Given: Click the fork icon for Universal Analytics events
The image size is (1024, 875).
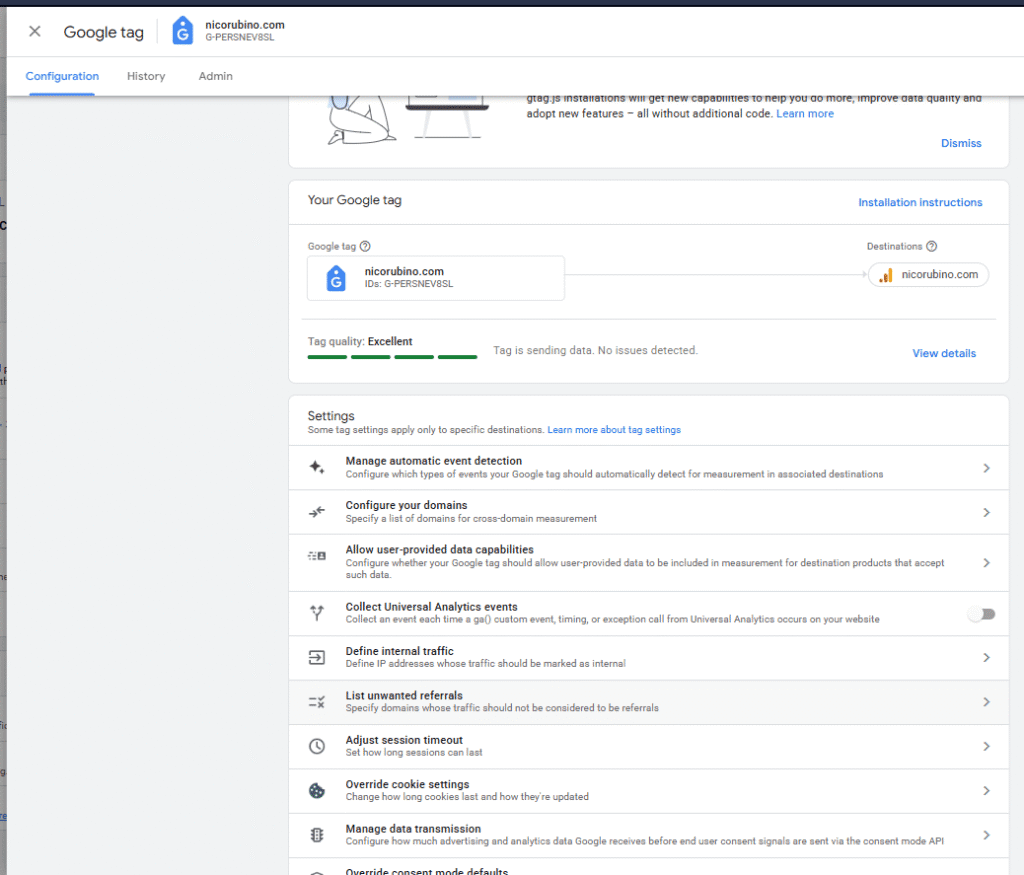Looking at the screenshot, I should [x=317, y=612].
